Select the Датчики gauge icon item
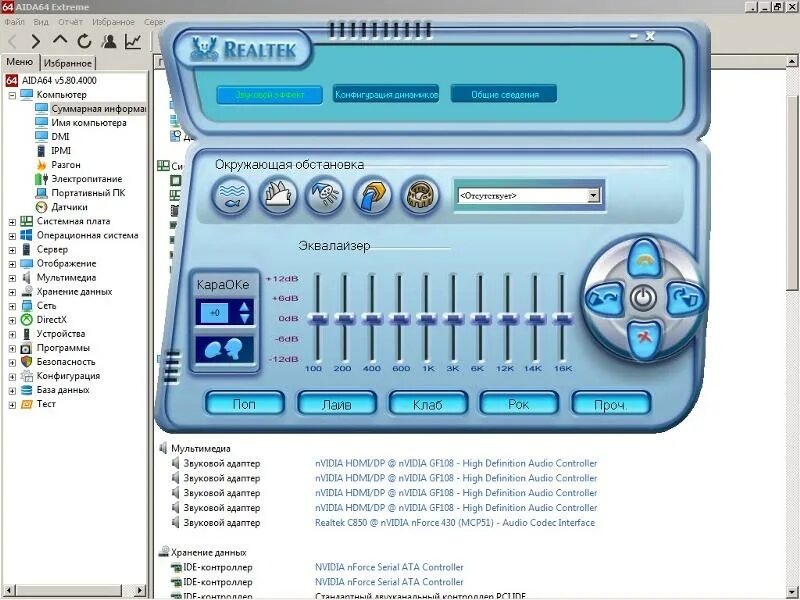This screenshot has width=800, height=600. (x=41, y=207)
